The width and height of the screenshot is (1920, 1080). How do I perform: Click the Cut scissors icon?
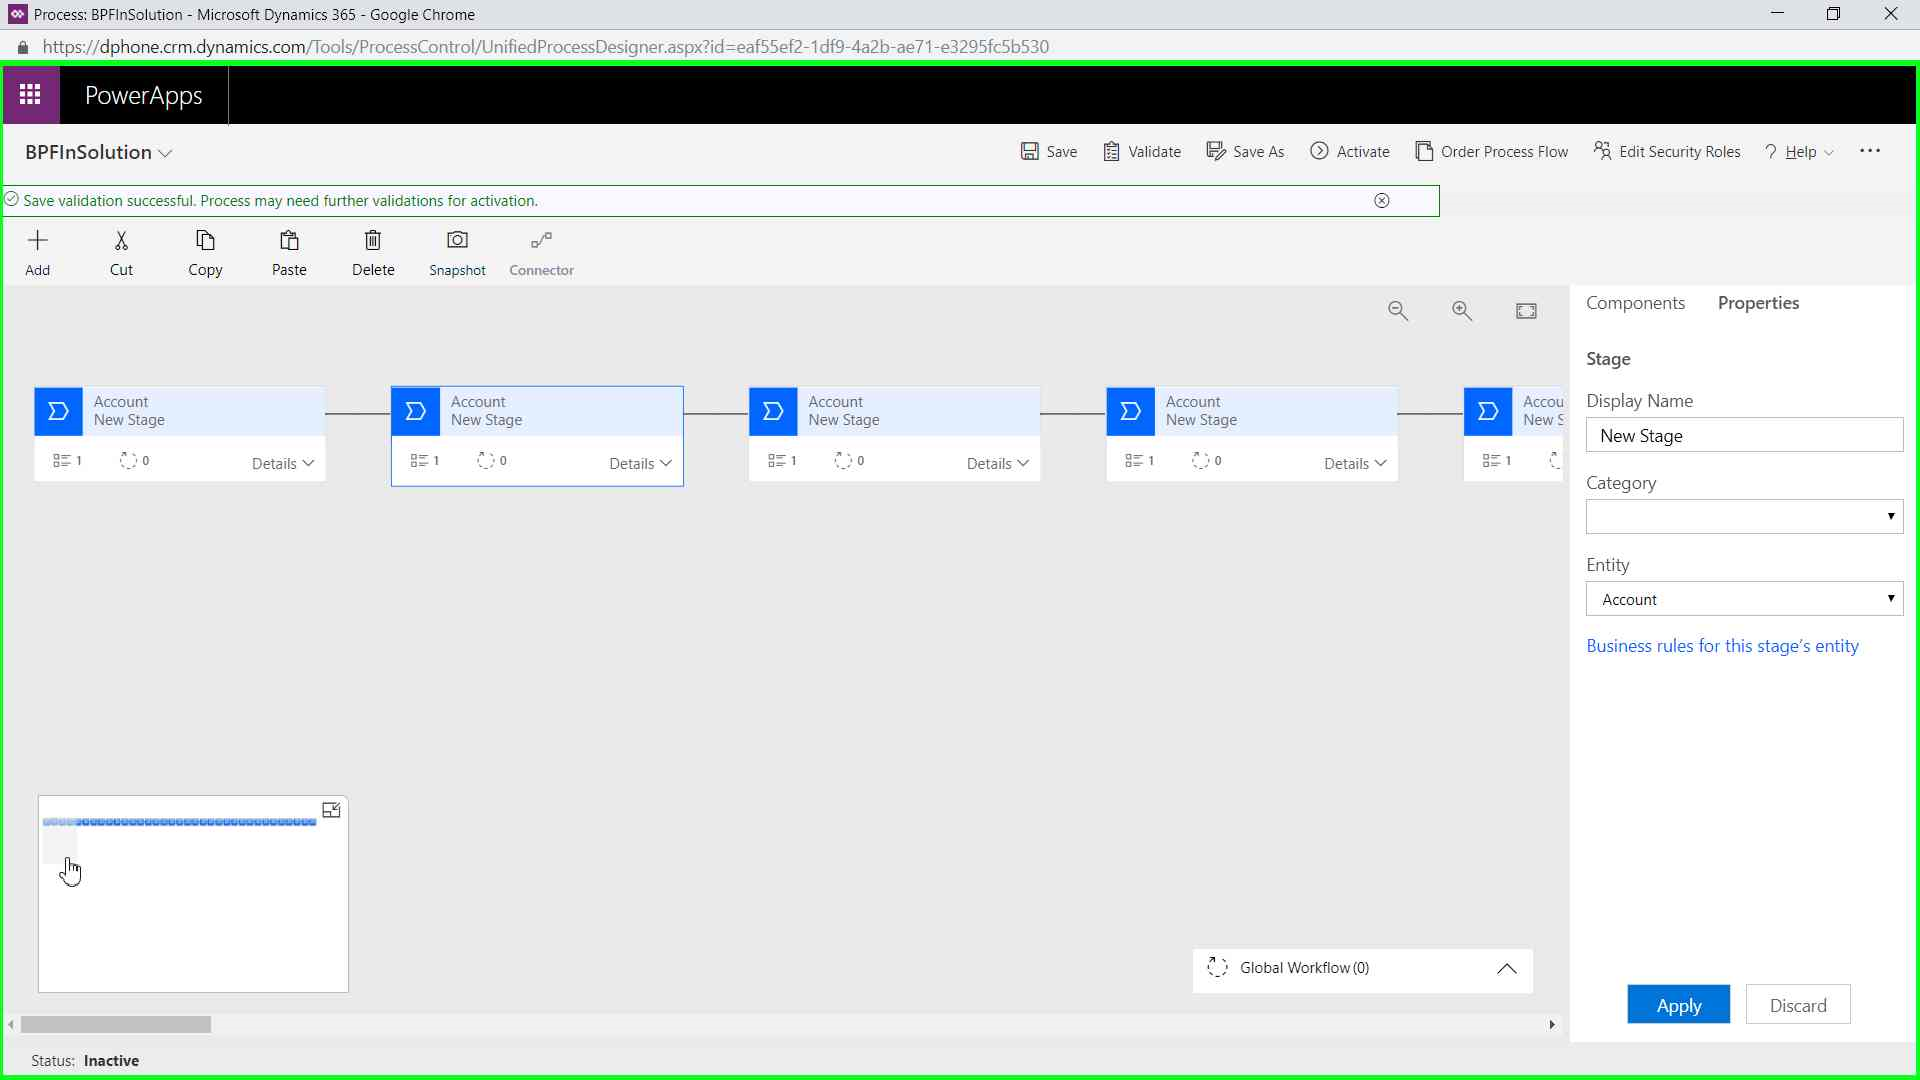pyautogui.click(x=121, y=241)
